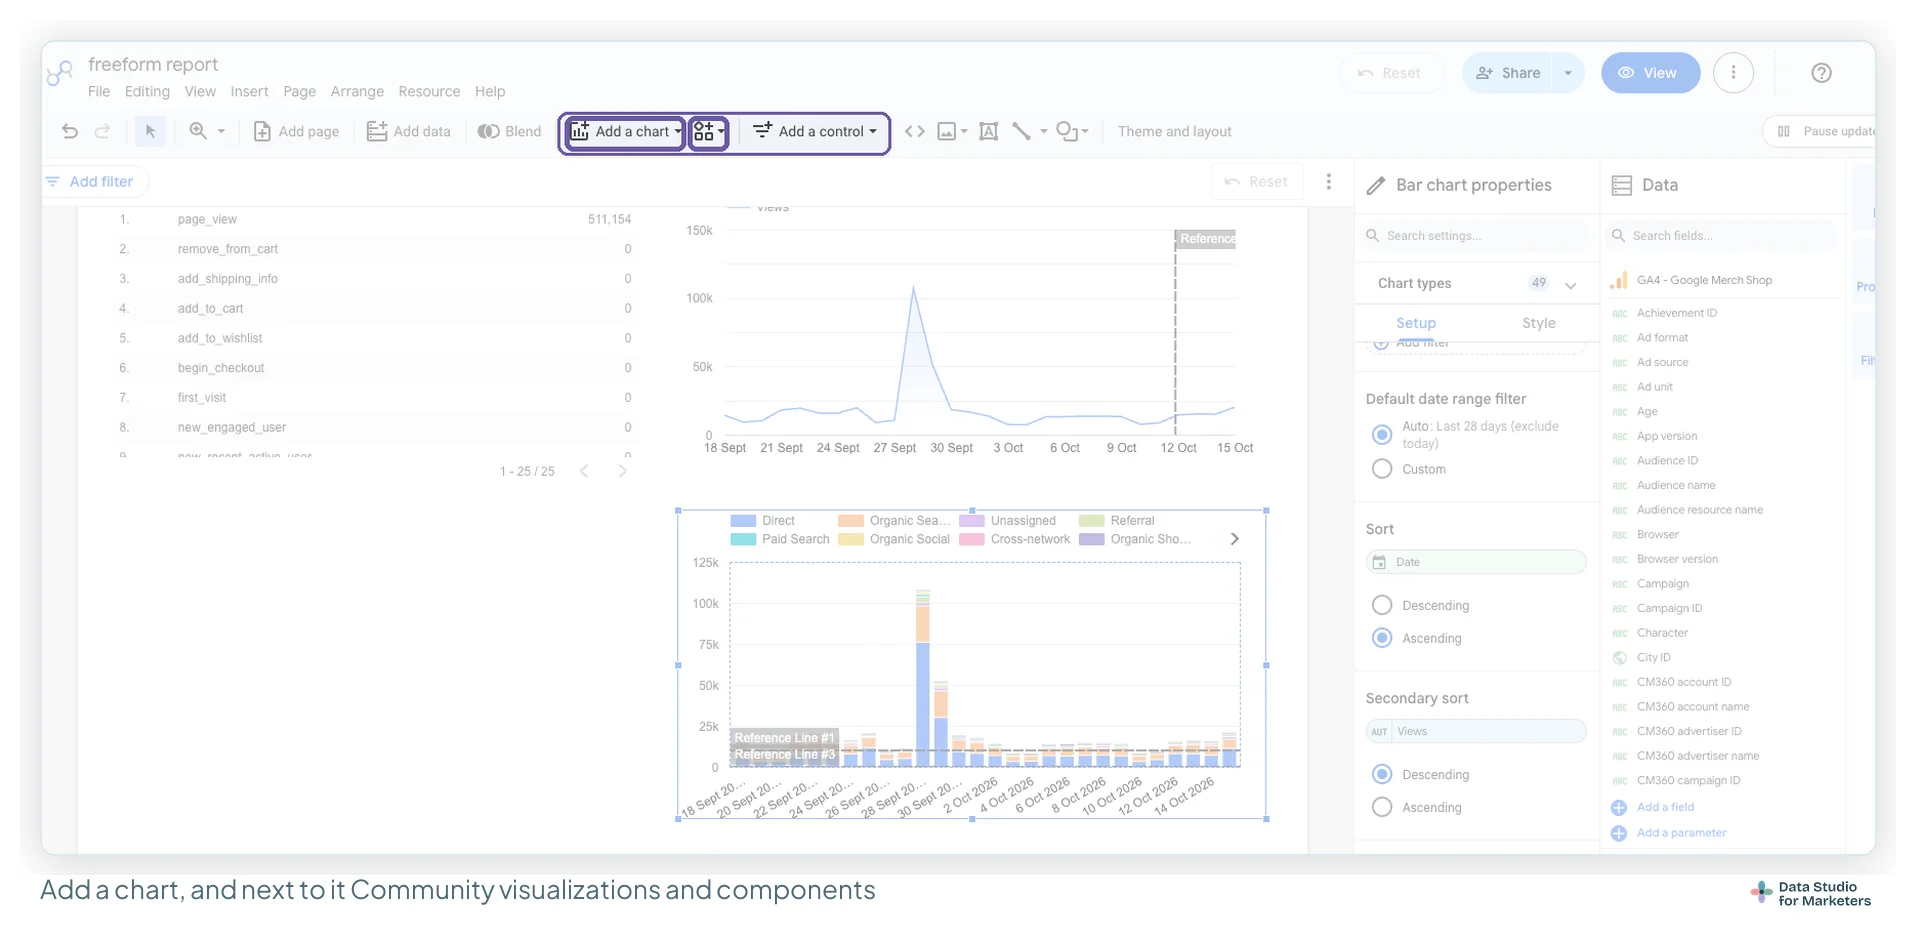
Task: Select Custom date range option
Action: [1381, 469]
